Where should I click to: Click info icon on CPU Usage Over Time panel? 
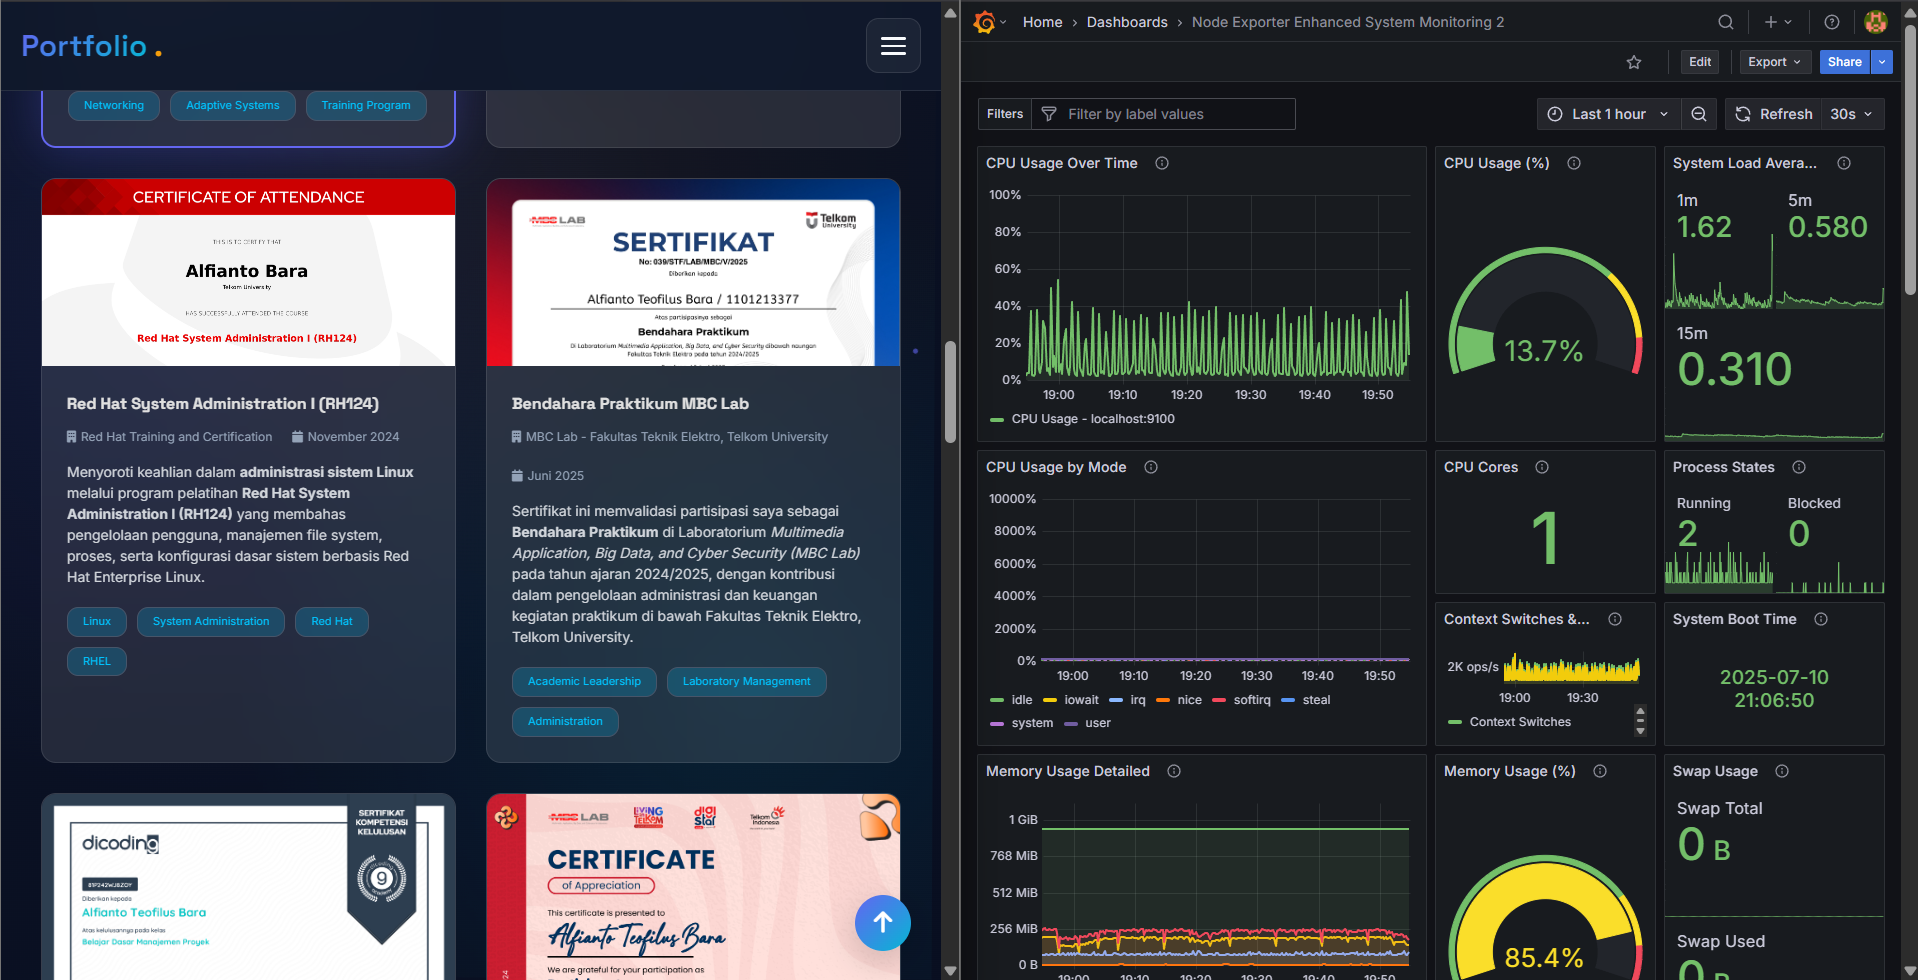pos(1162,163)
